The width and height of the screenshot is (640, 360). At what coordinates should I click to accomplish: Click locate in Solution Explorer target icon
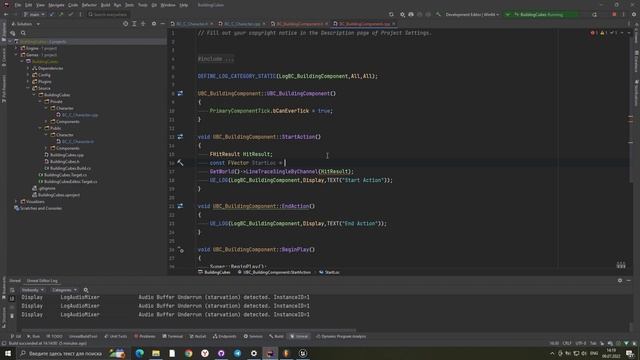pos(125,24)
